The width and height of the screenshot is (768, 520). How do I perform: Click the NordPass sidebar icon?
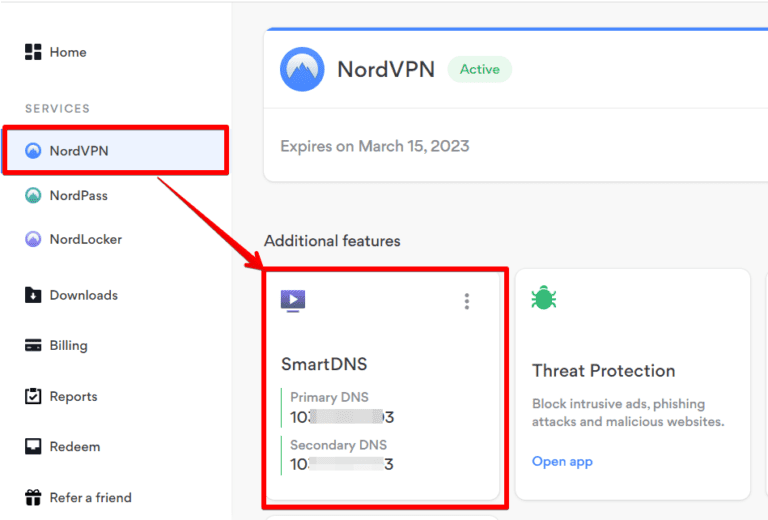pos(33,196)
